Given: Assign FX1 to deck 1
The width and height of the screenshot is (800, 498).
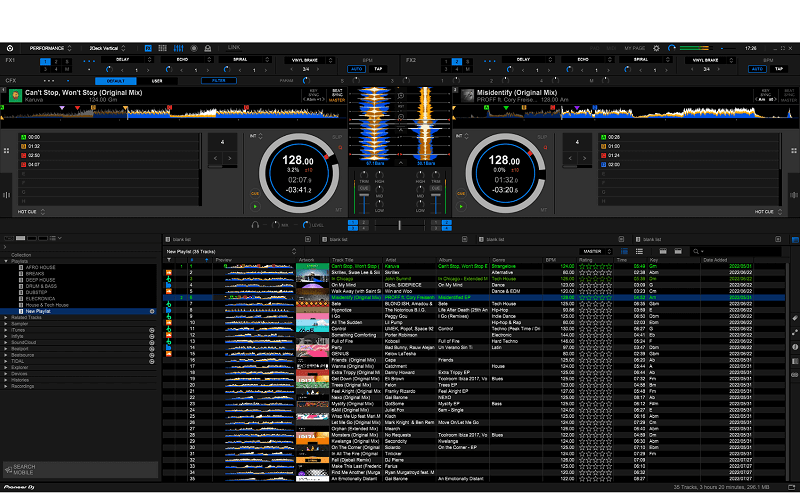Looking at the screenshot, I should click(45, 62).
